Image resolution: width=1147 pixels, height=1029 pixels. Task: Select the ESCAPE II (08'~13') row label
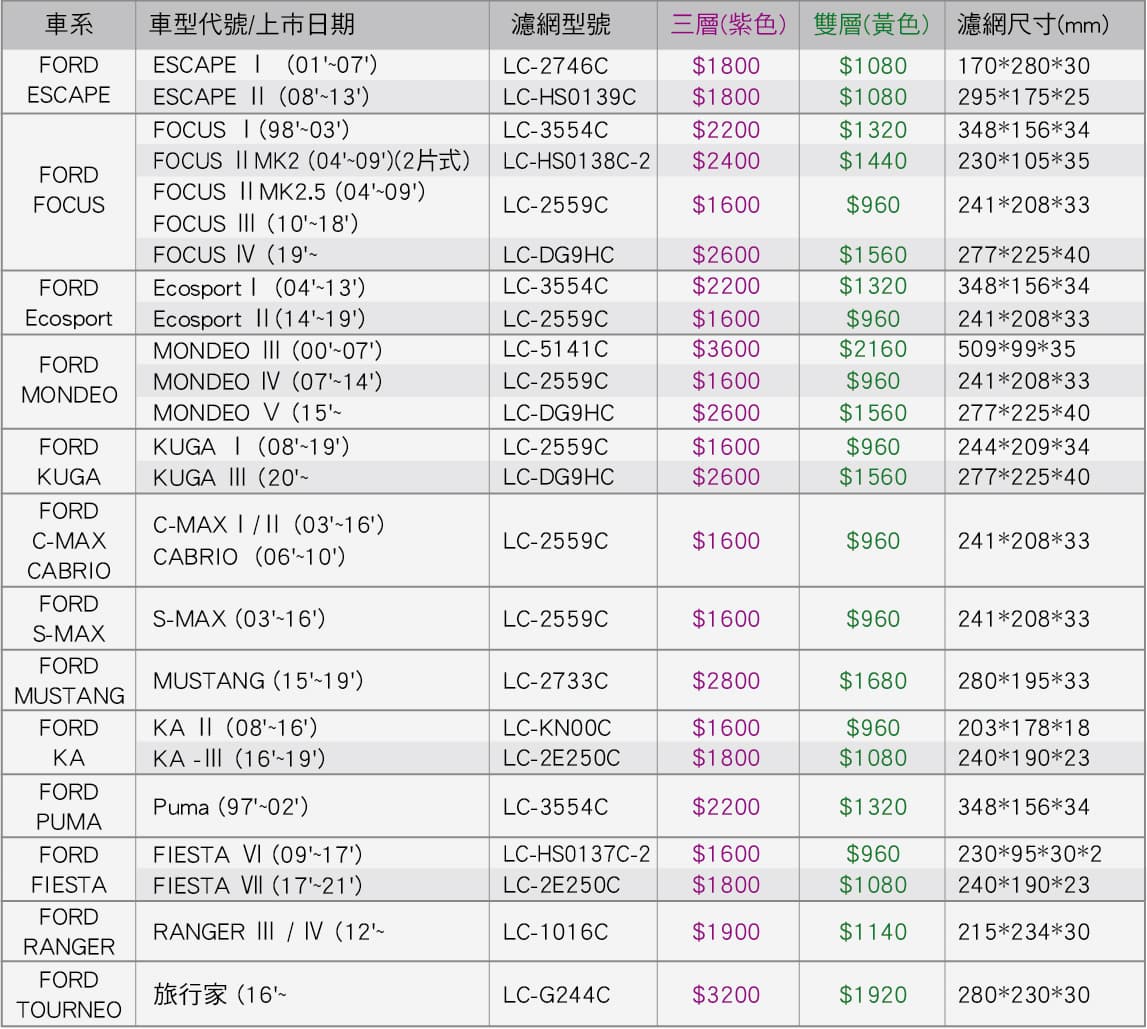click(x=260, y=97)
